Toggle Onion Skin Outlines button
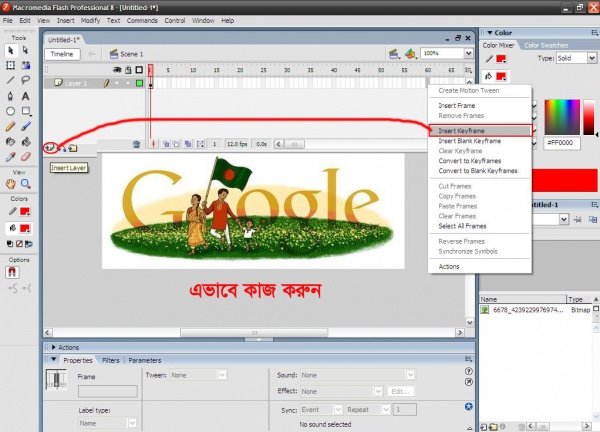Viewport: 600px width, 432px height. [176, 144]
